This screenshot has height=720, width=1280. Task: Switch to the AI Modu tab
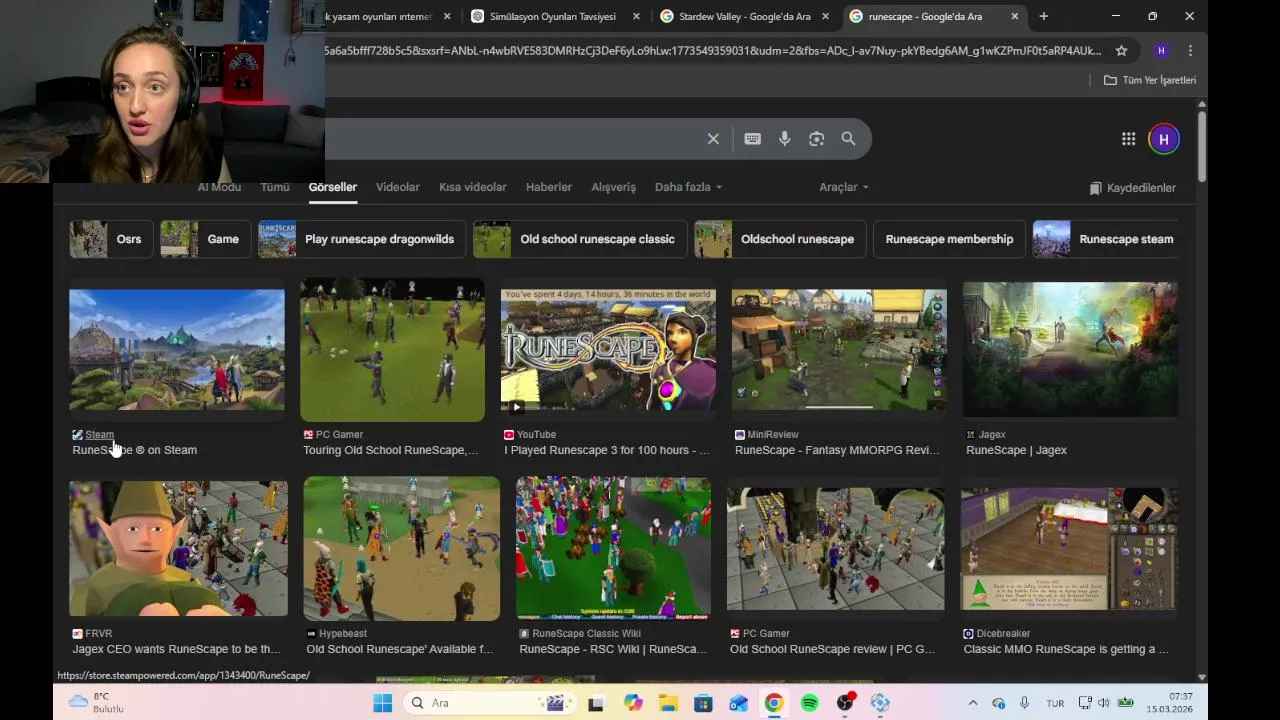tap(219, 187)
